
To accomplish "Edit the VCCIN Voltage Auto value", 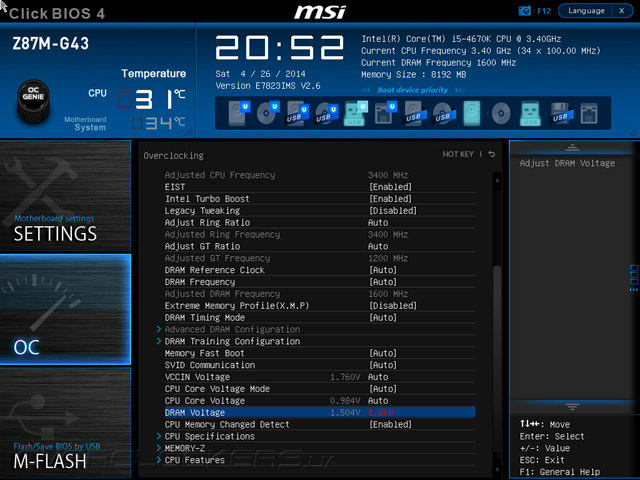I will pos(378,377).
